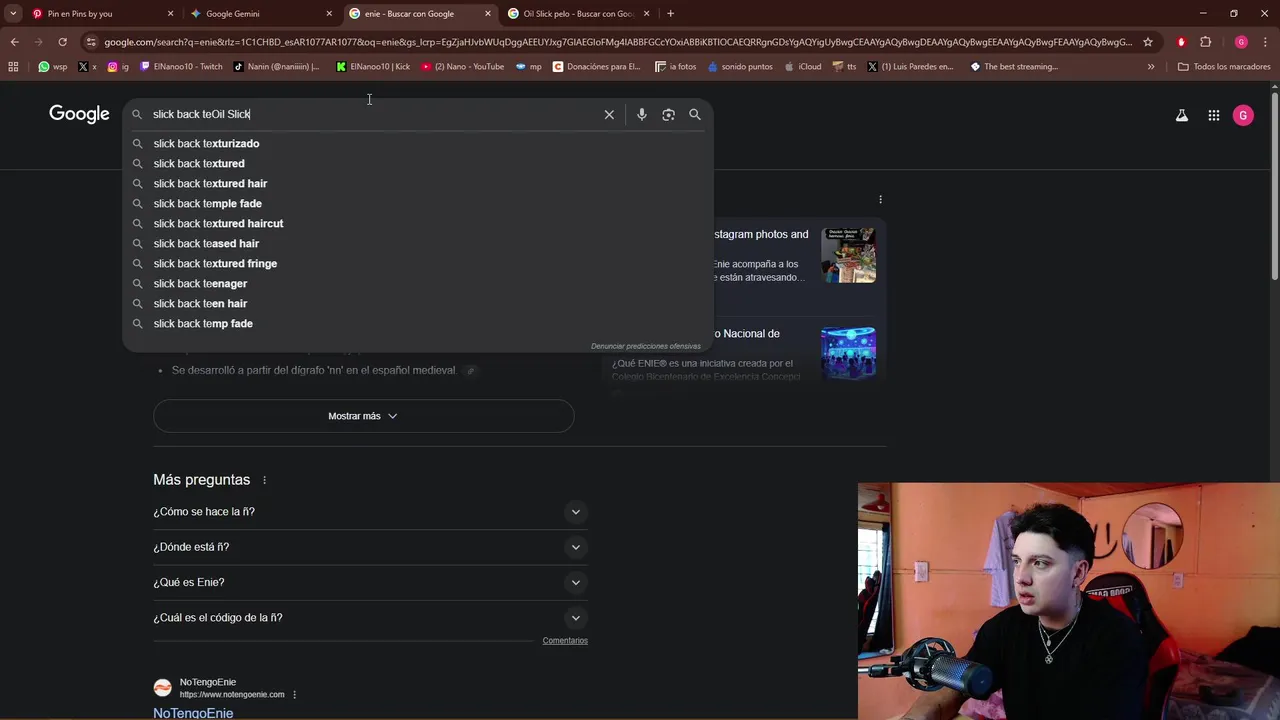Screen dimensions: 1280x720
Task: Open the Instagram result thumbnail image
Action: click(x=848, y=255)
